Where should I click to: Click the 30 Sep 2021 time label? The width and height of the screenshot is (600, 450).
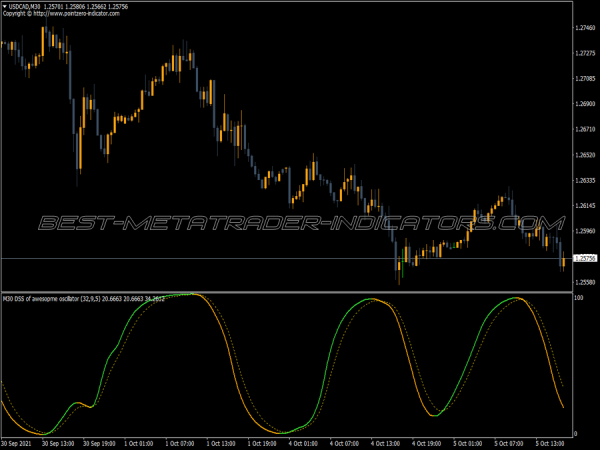click(16, 443)
